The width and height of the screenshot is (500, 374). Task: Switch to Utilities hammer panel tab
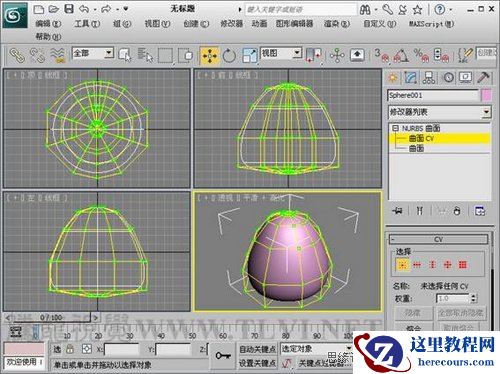point(483,78)
